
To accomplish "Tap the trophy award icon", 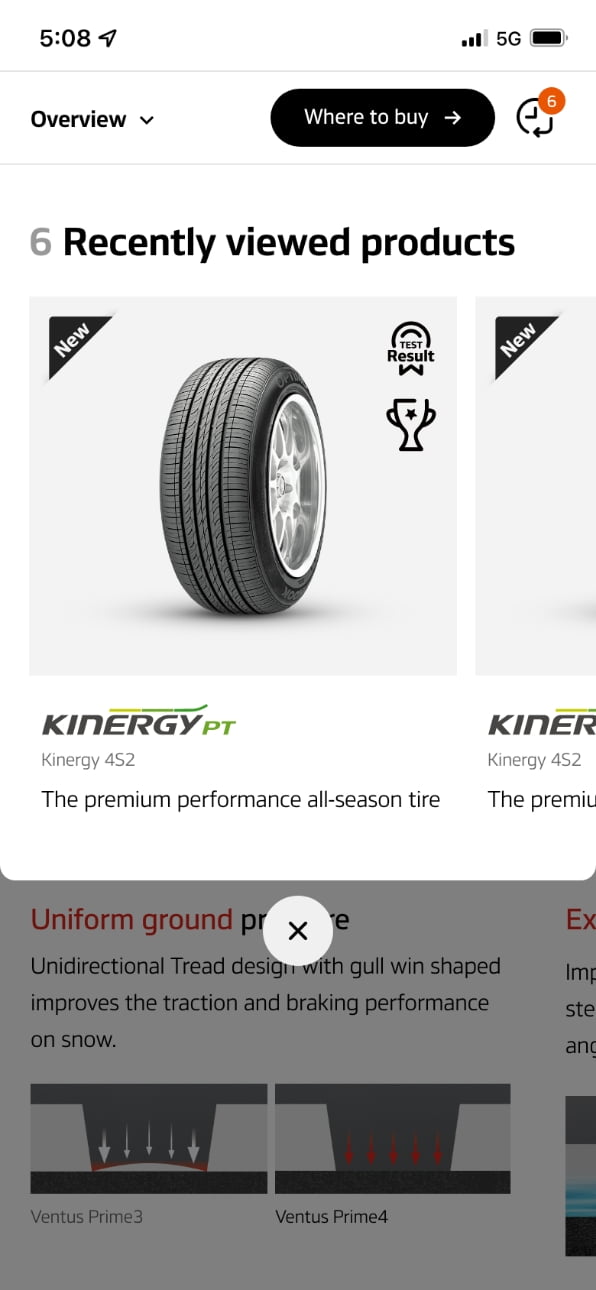I will 411,425.
